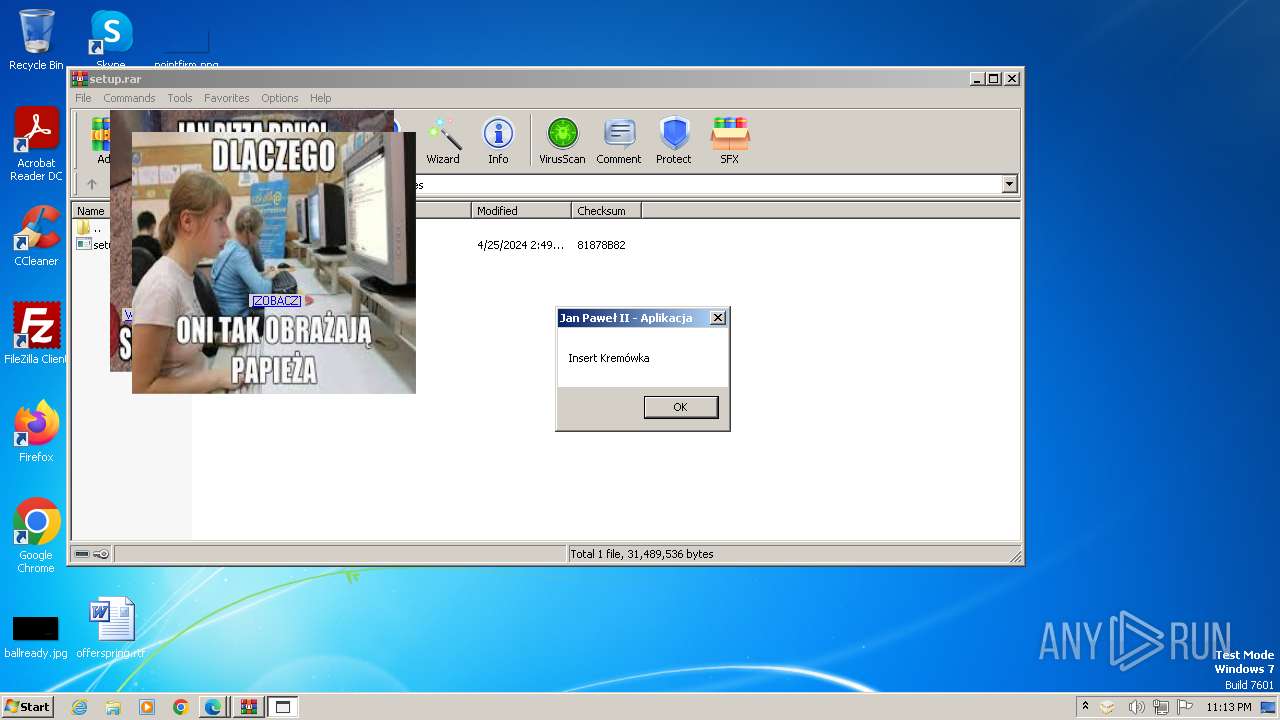Launch Firefox from desktop
Image resolution: width=1280 pixels, height=720 pixels.
point(36,431)
